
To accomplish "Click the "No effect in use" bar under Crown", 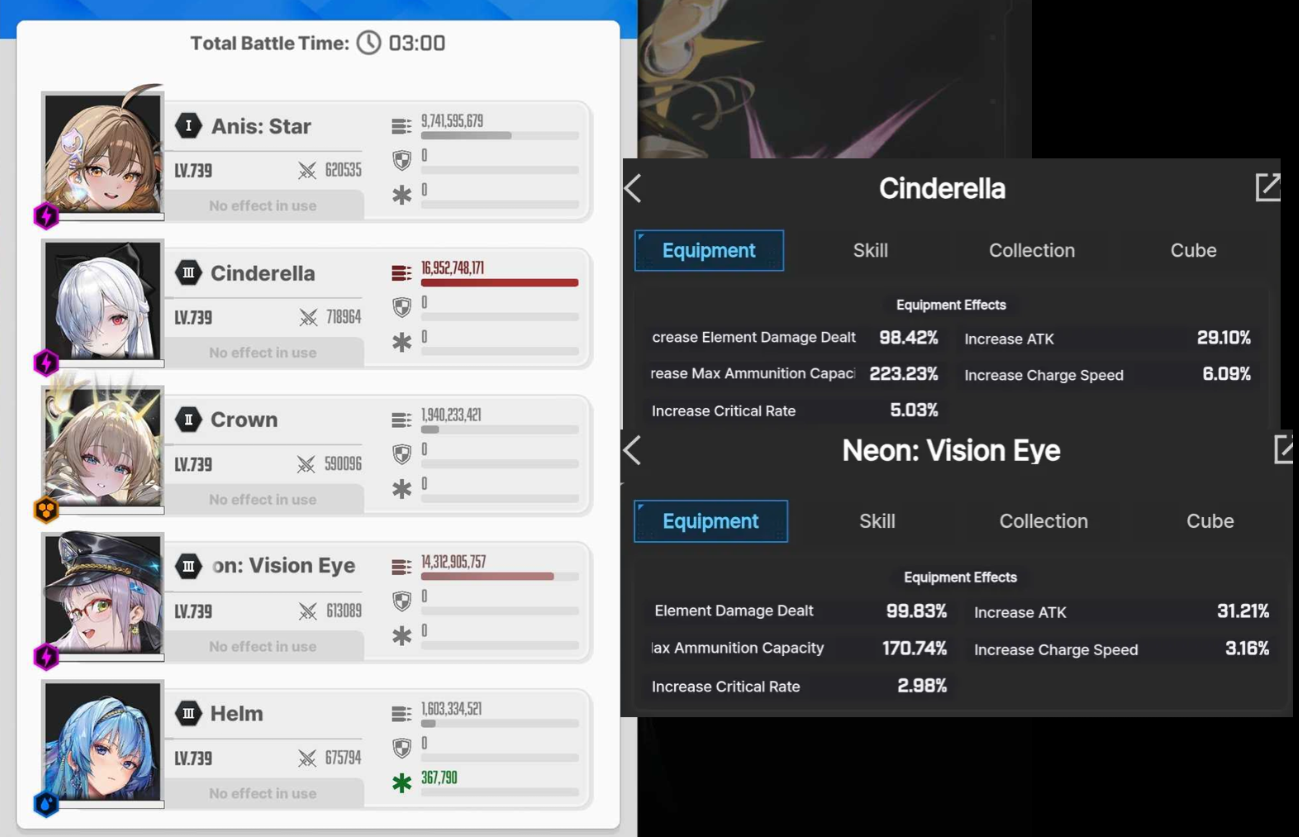I will pos(263,500).
